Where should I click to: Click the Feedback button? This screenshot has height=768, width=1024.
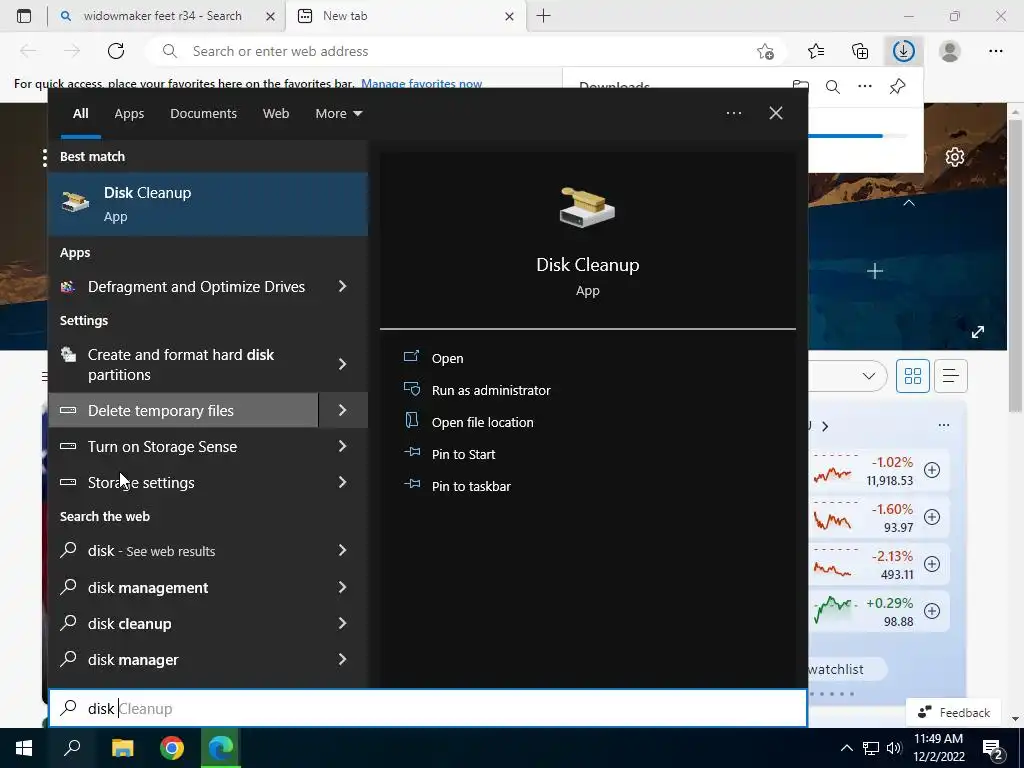953,712
